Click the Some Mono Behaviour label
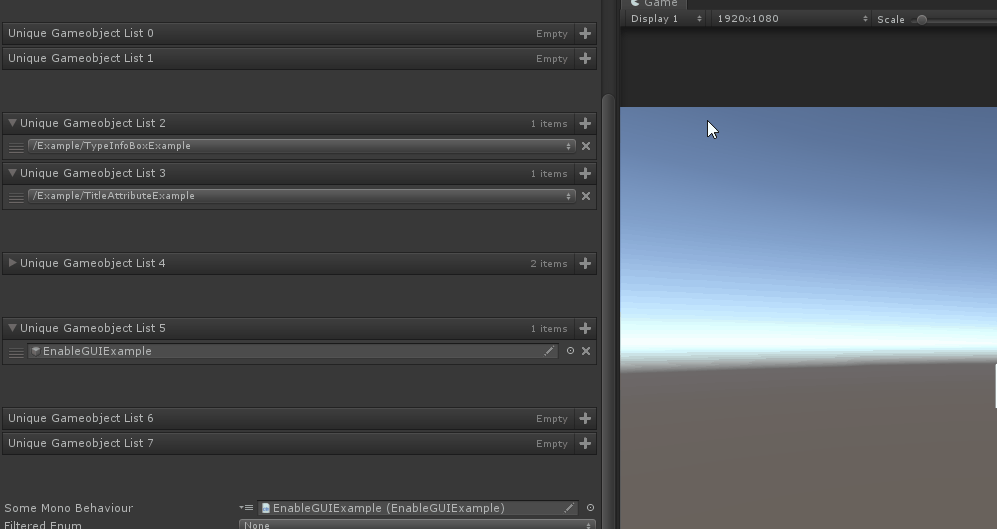The height and width of the screenshot is (529, 997). [69, 508]
